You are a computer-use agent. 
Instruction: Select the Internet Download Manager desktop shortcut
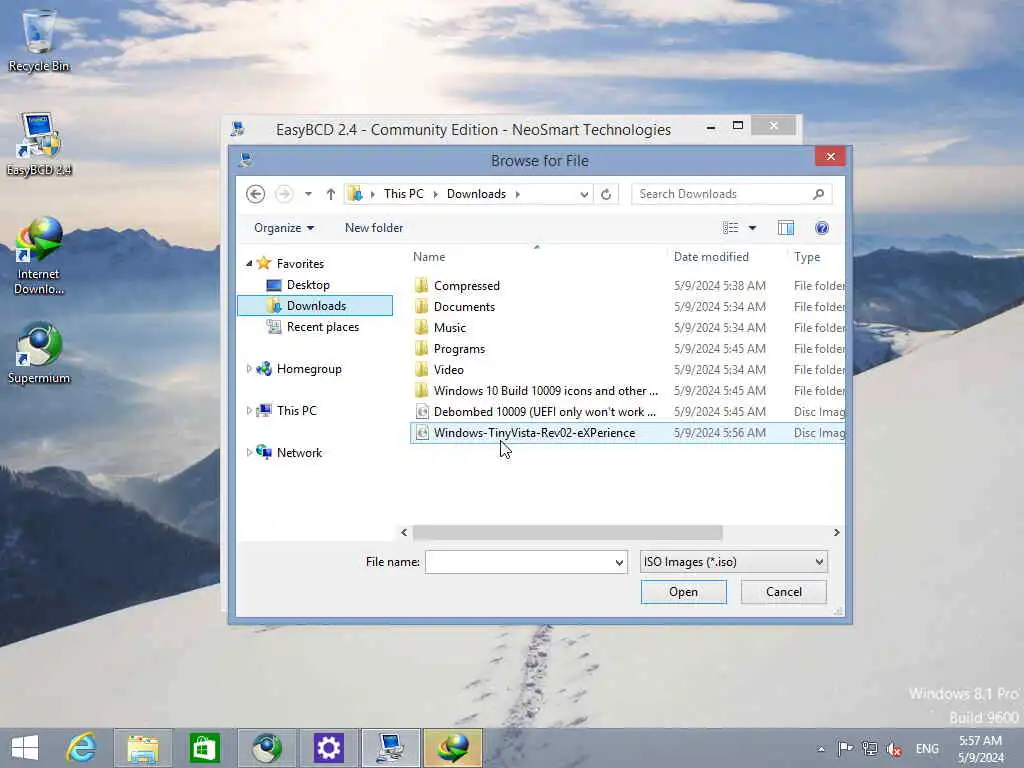[39, 257]
